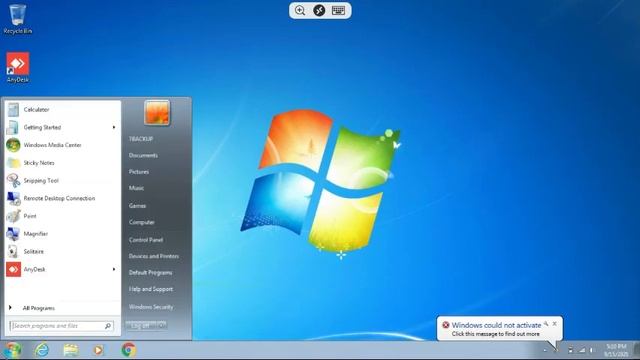640x360 pixels.
Task: Click the power icon in the system tray
Action: (x=571, y=349)
